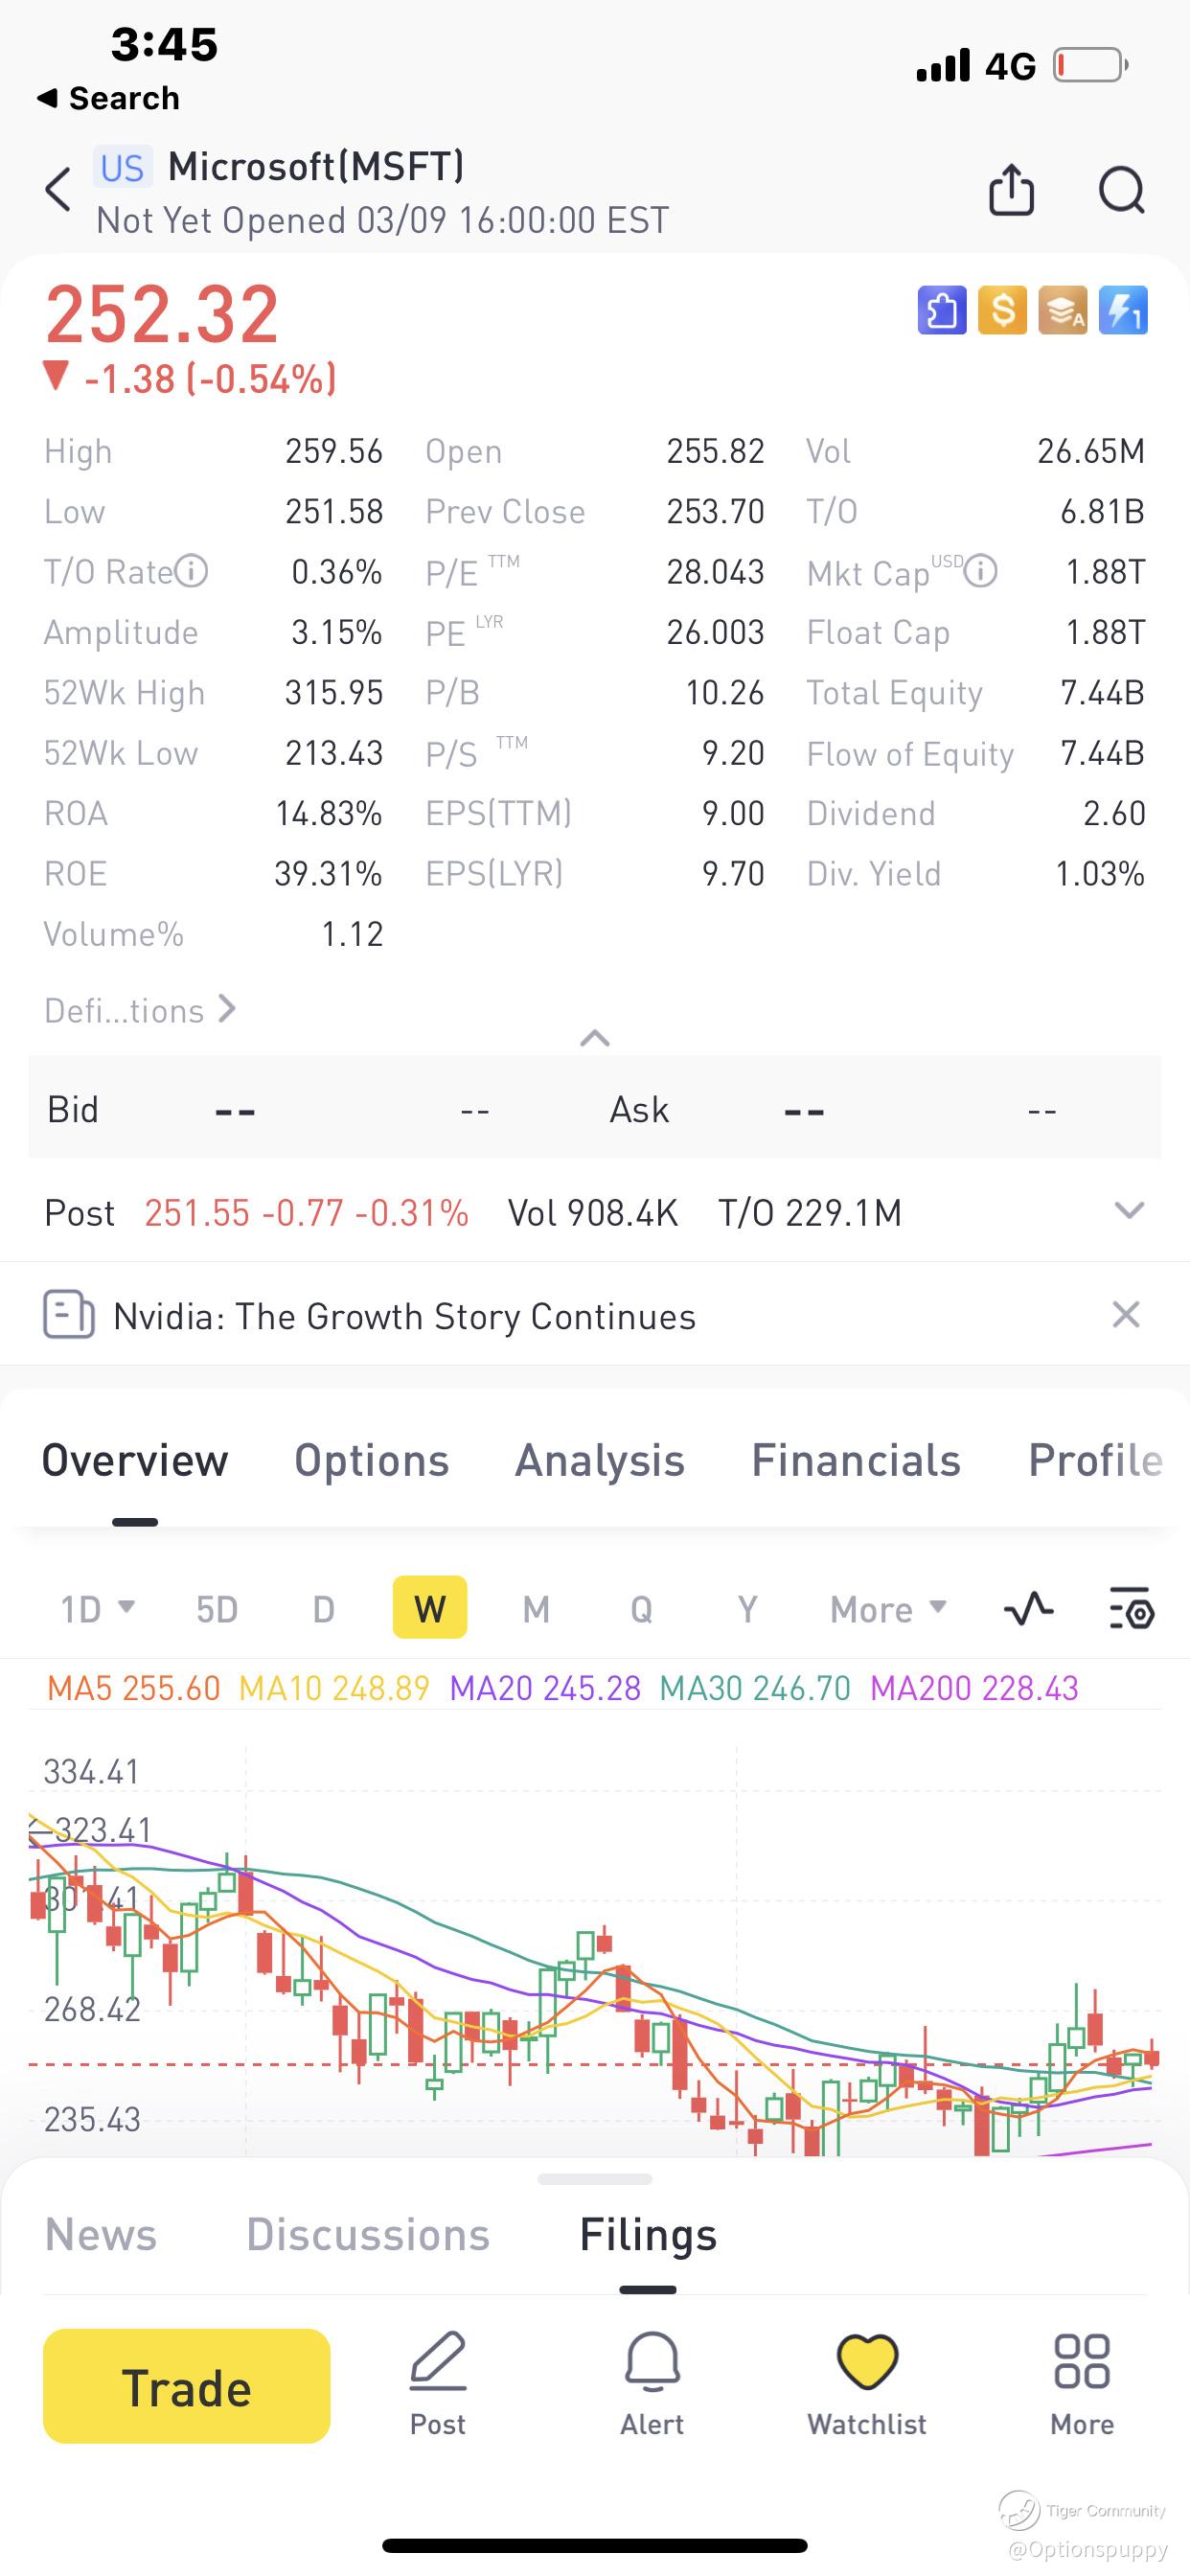Switch to the Options tab
Screen dimensions: 1190x2576
(371, 1460)
